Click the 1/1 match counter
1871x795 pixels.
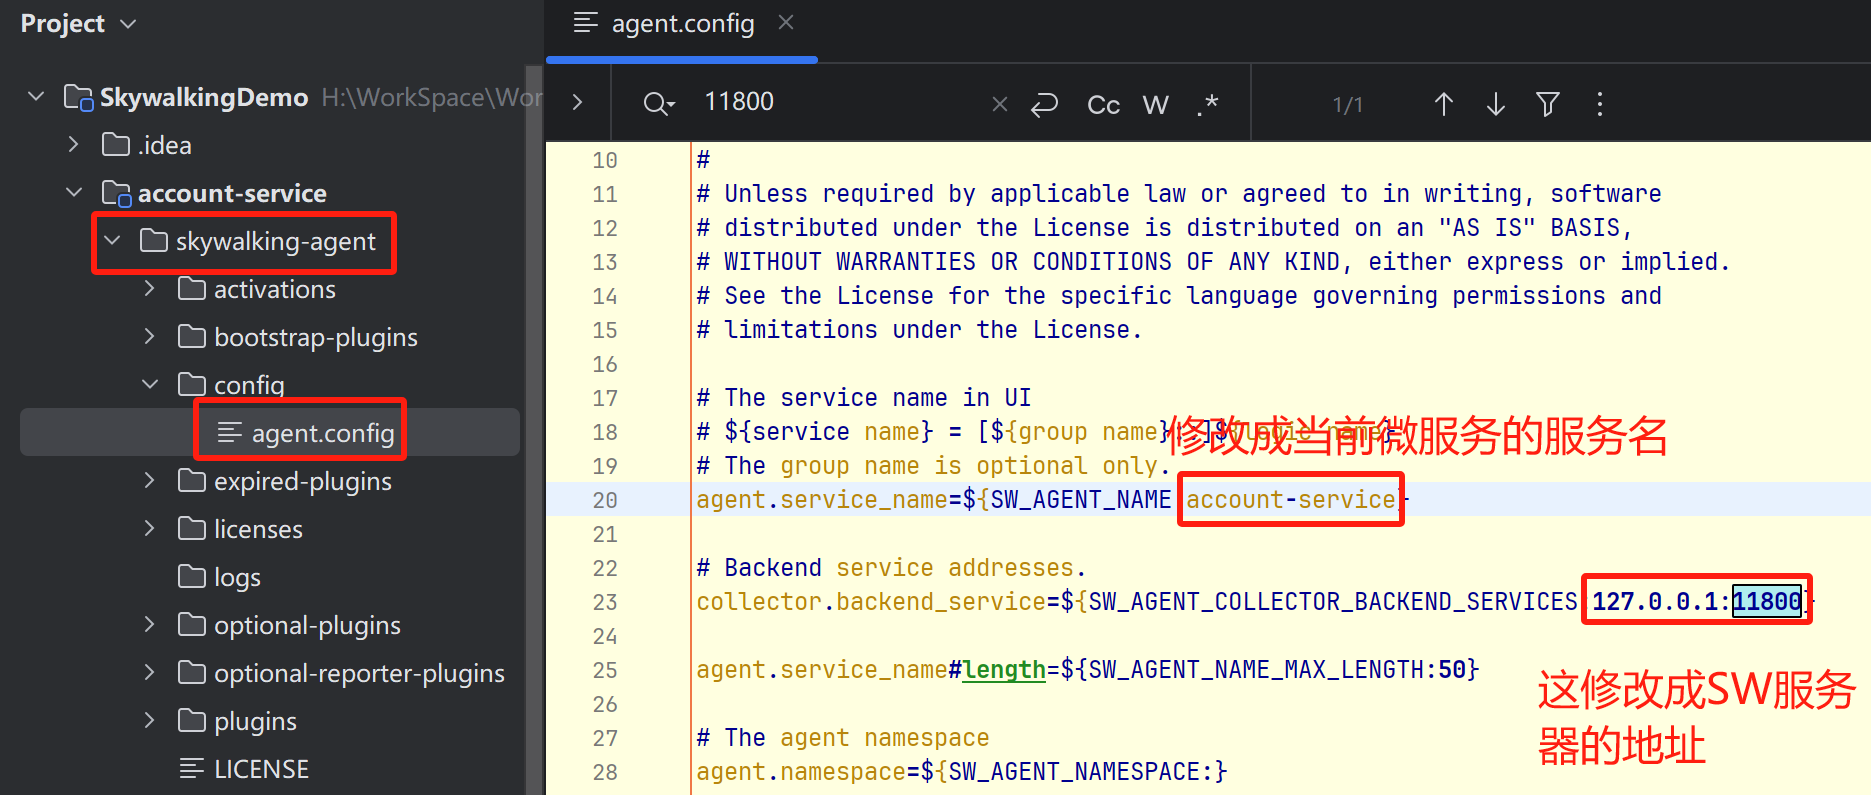(x=1347, y=104)
